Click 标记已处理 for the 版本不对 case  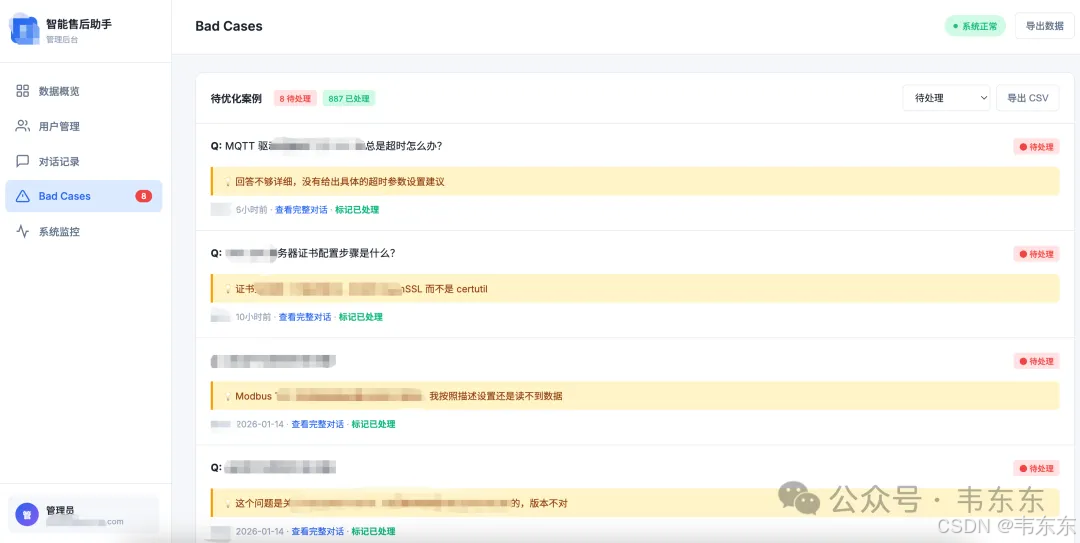click(x=373, y=531)
